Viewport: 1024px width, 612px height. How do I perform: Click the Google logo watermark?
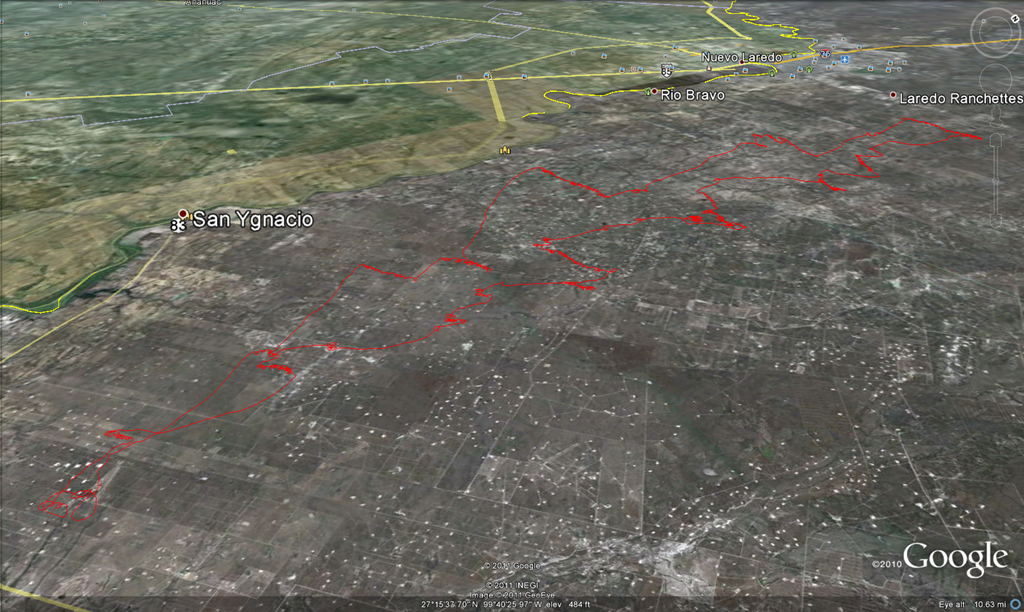(x=954, y=558)
